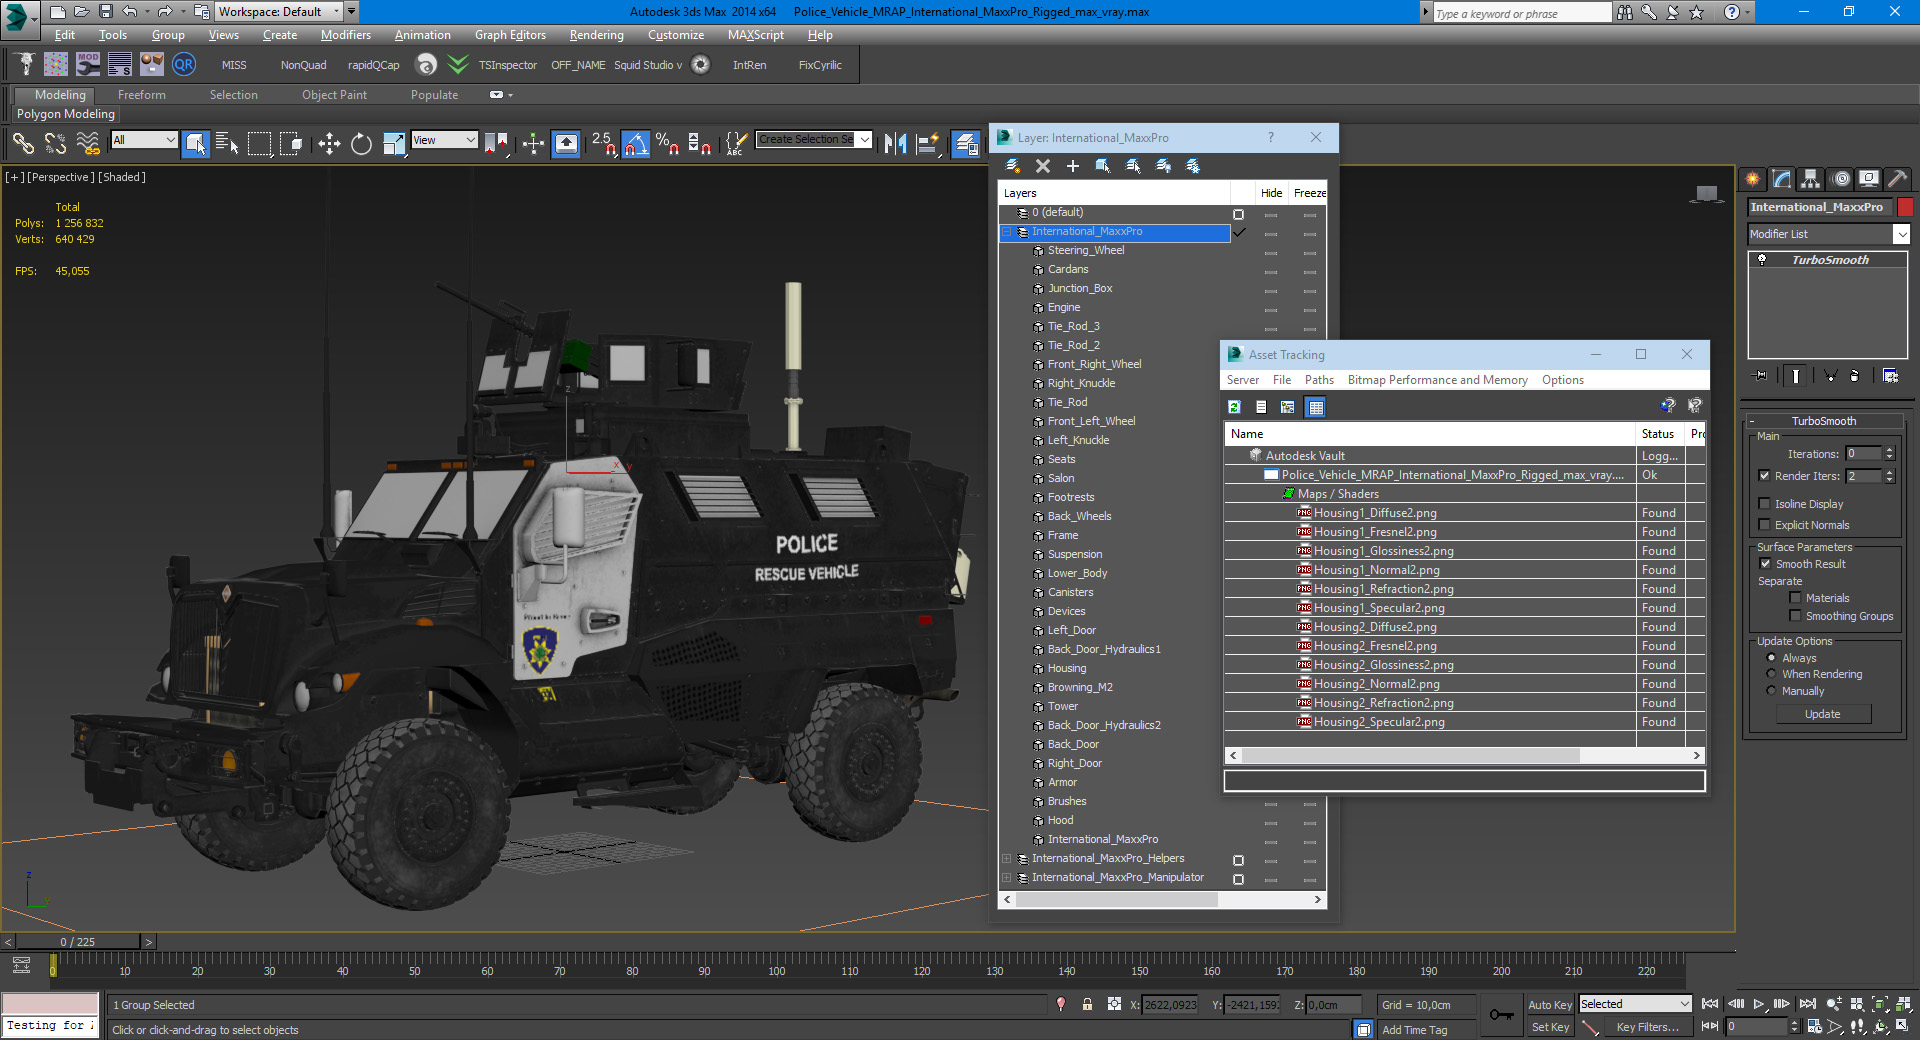Open the Align tool
1920x1040 pixels.
(927, 144)
